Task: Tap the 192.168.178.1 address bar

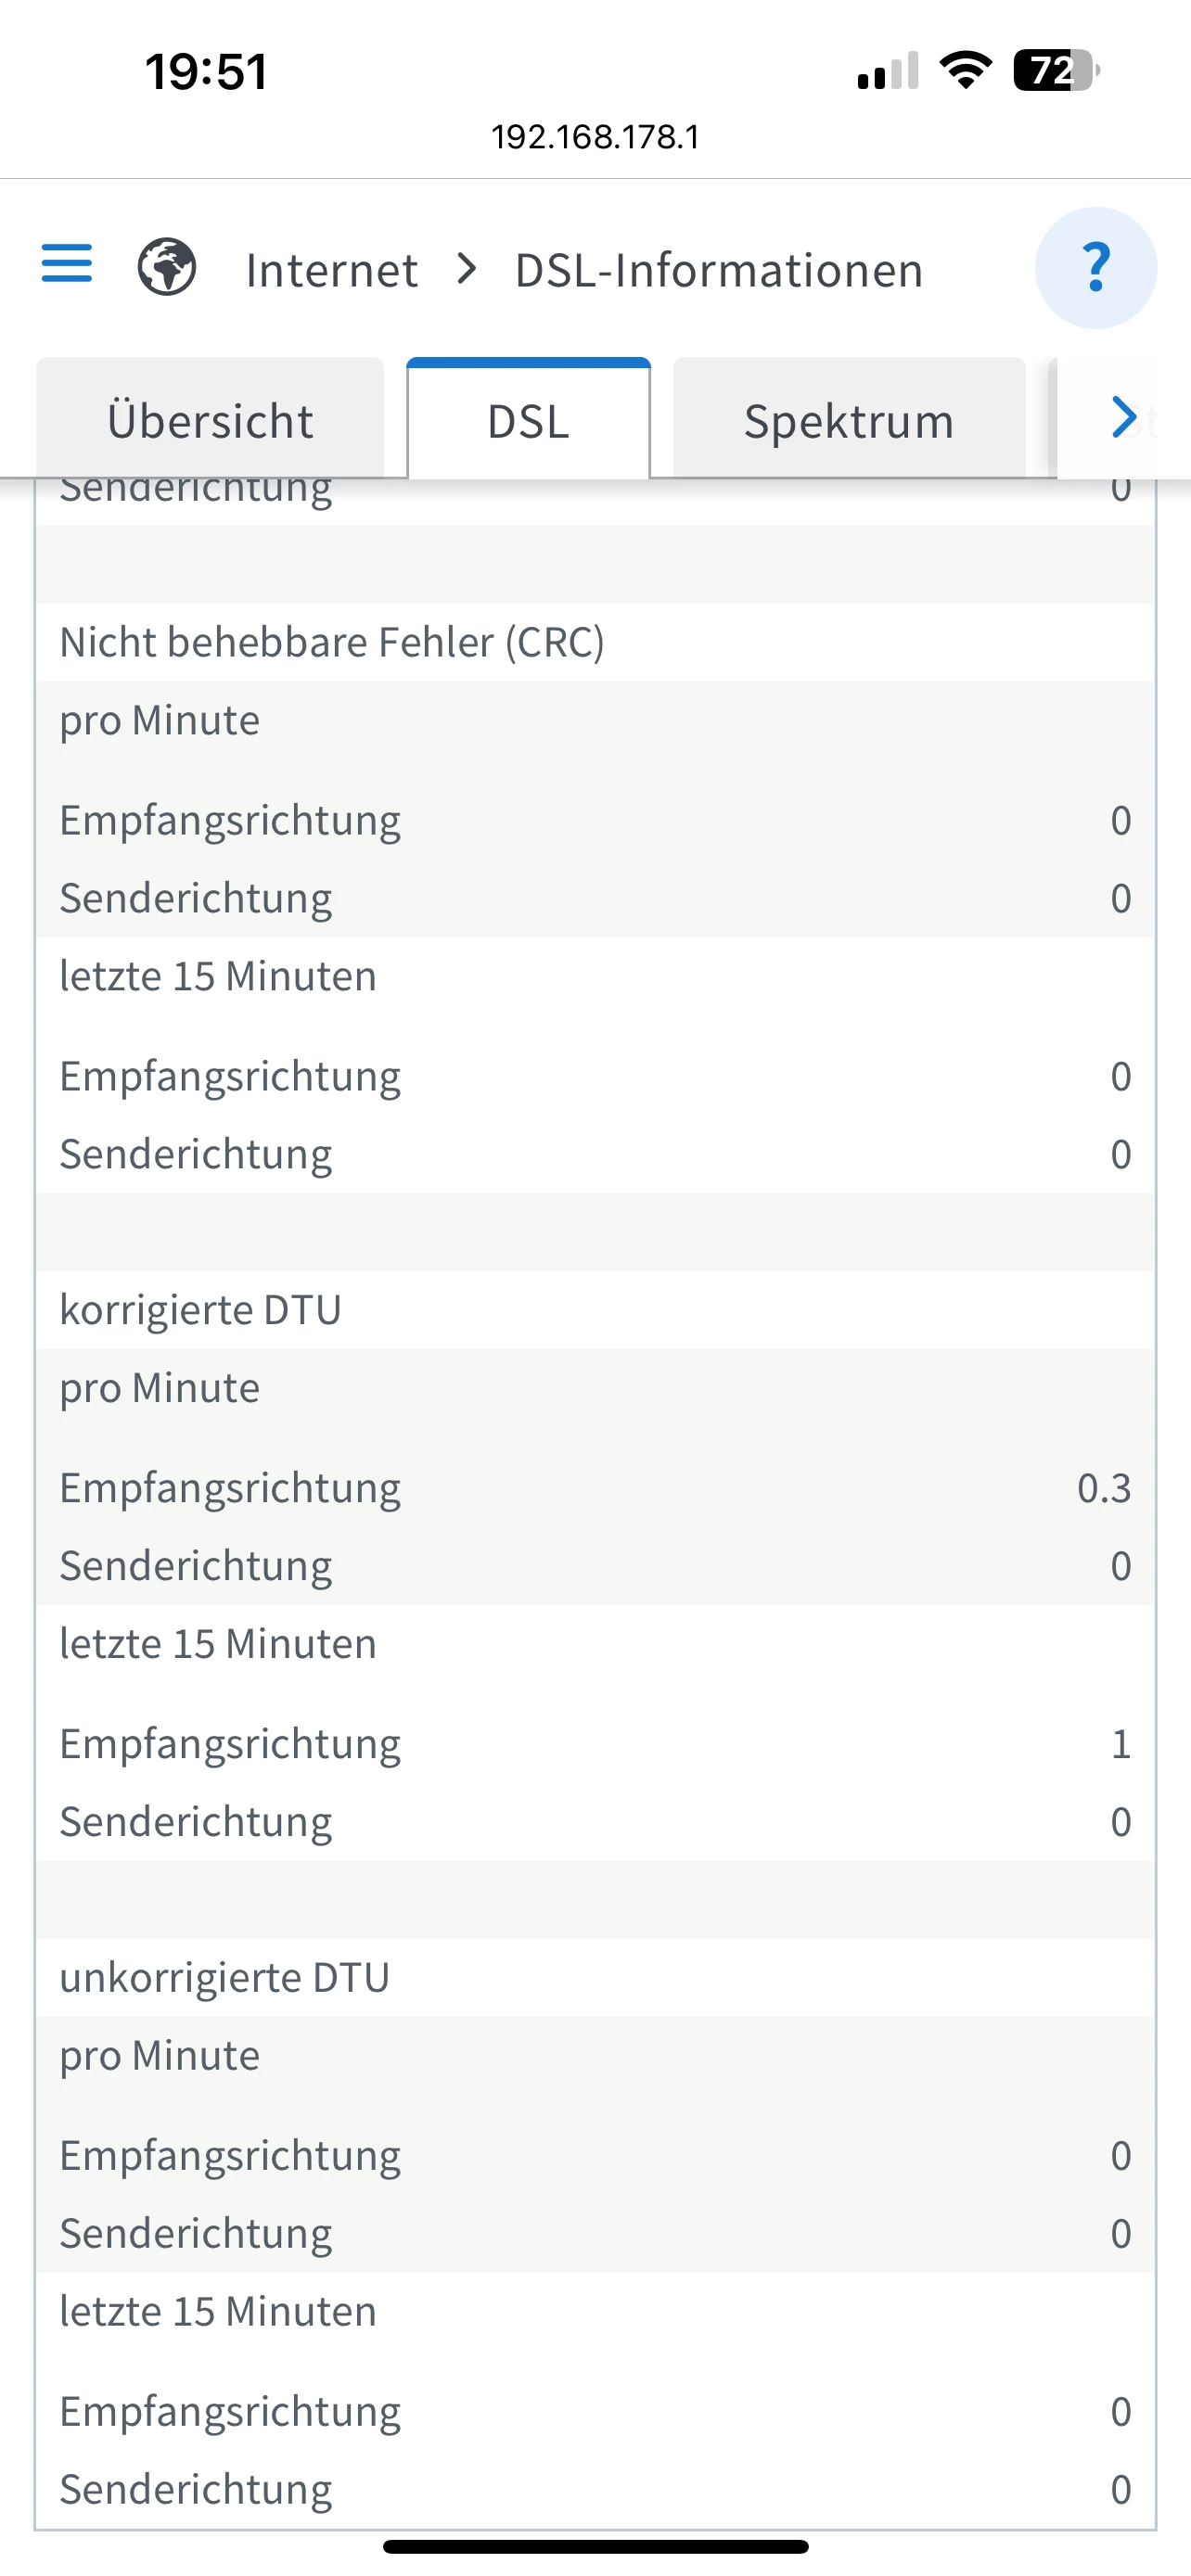Action: (x=595, y=137)
